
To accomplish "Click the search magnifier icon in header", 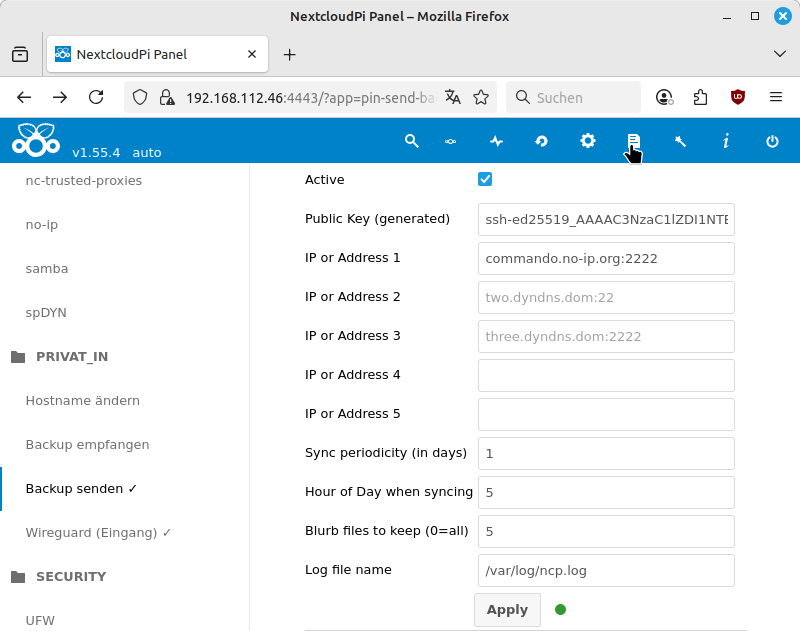I will click(x=411, y=141).
